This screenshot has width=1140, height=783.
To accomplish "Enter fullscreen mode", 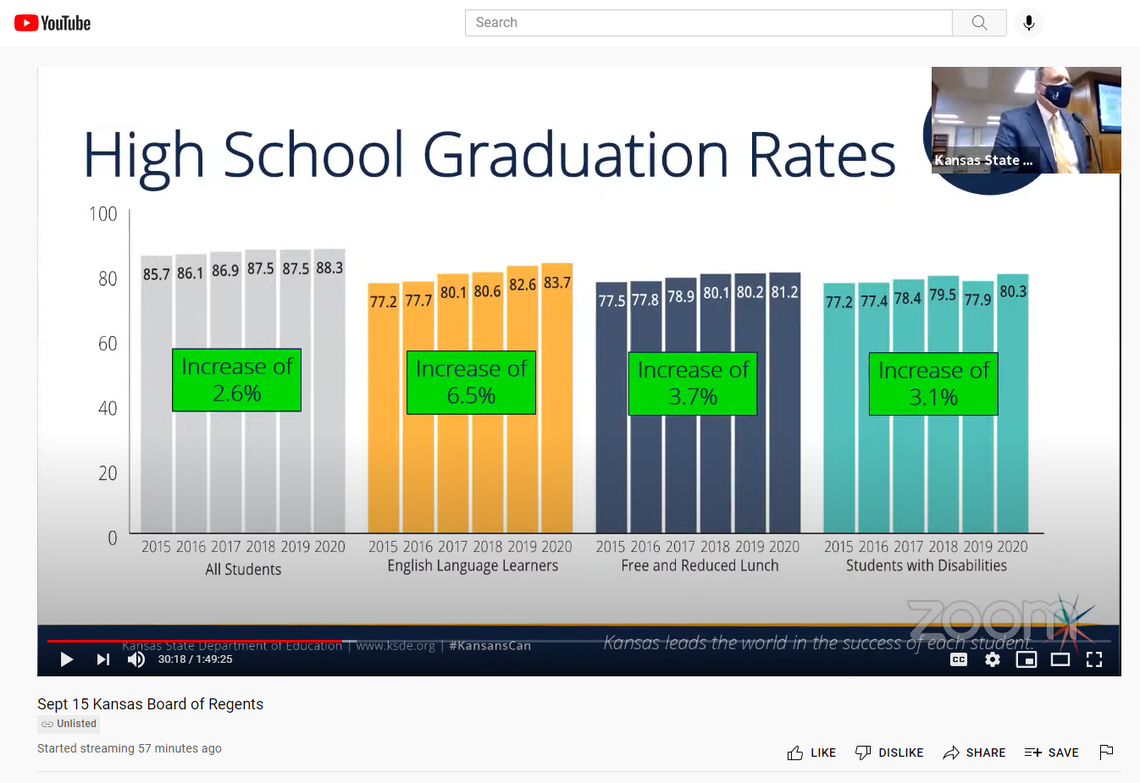I will pyautogui.click(x=1094, y=660).
